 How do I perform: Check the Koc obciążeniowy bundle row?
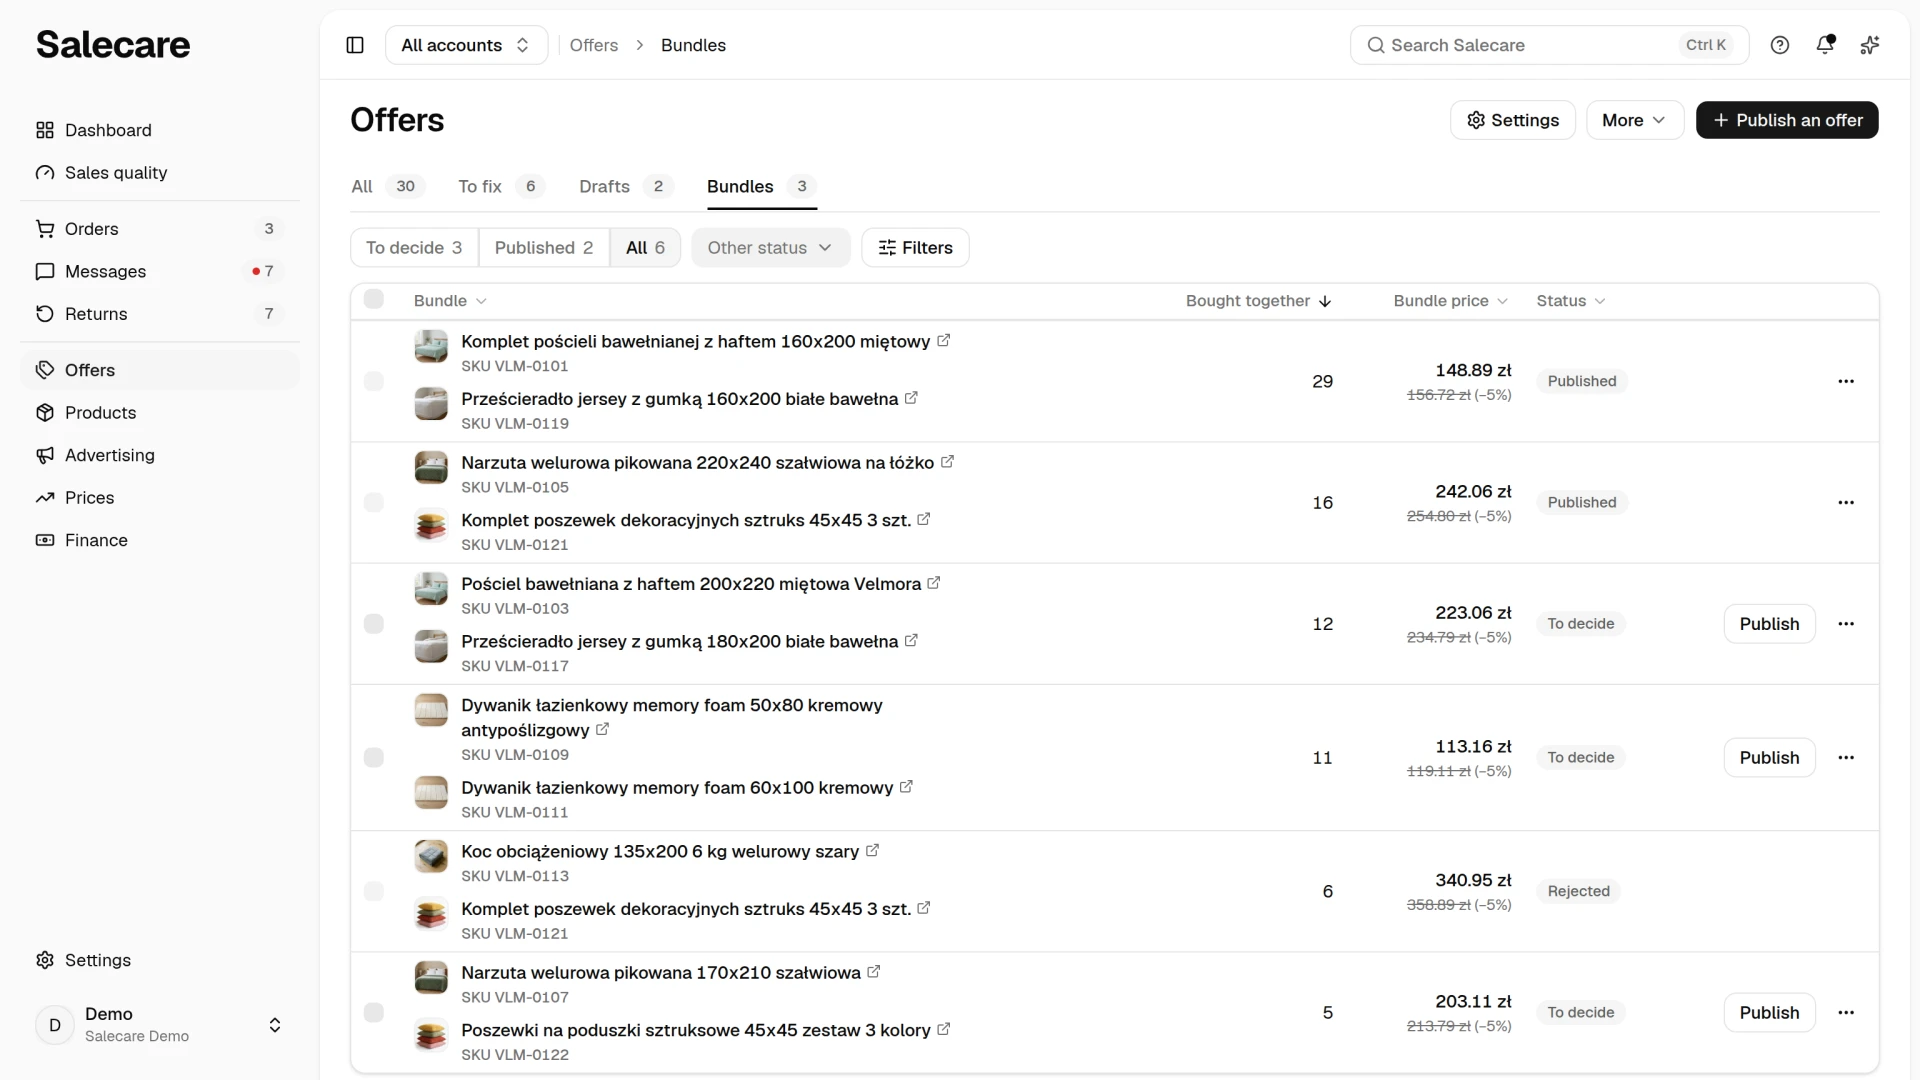click(x=374, y=891)
